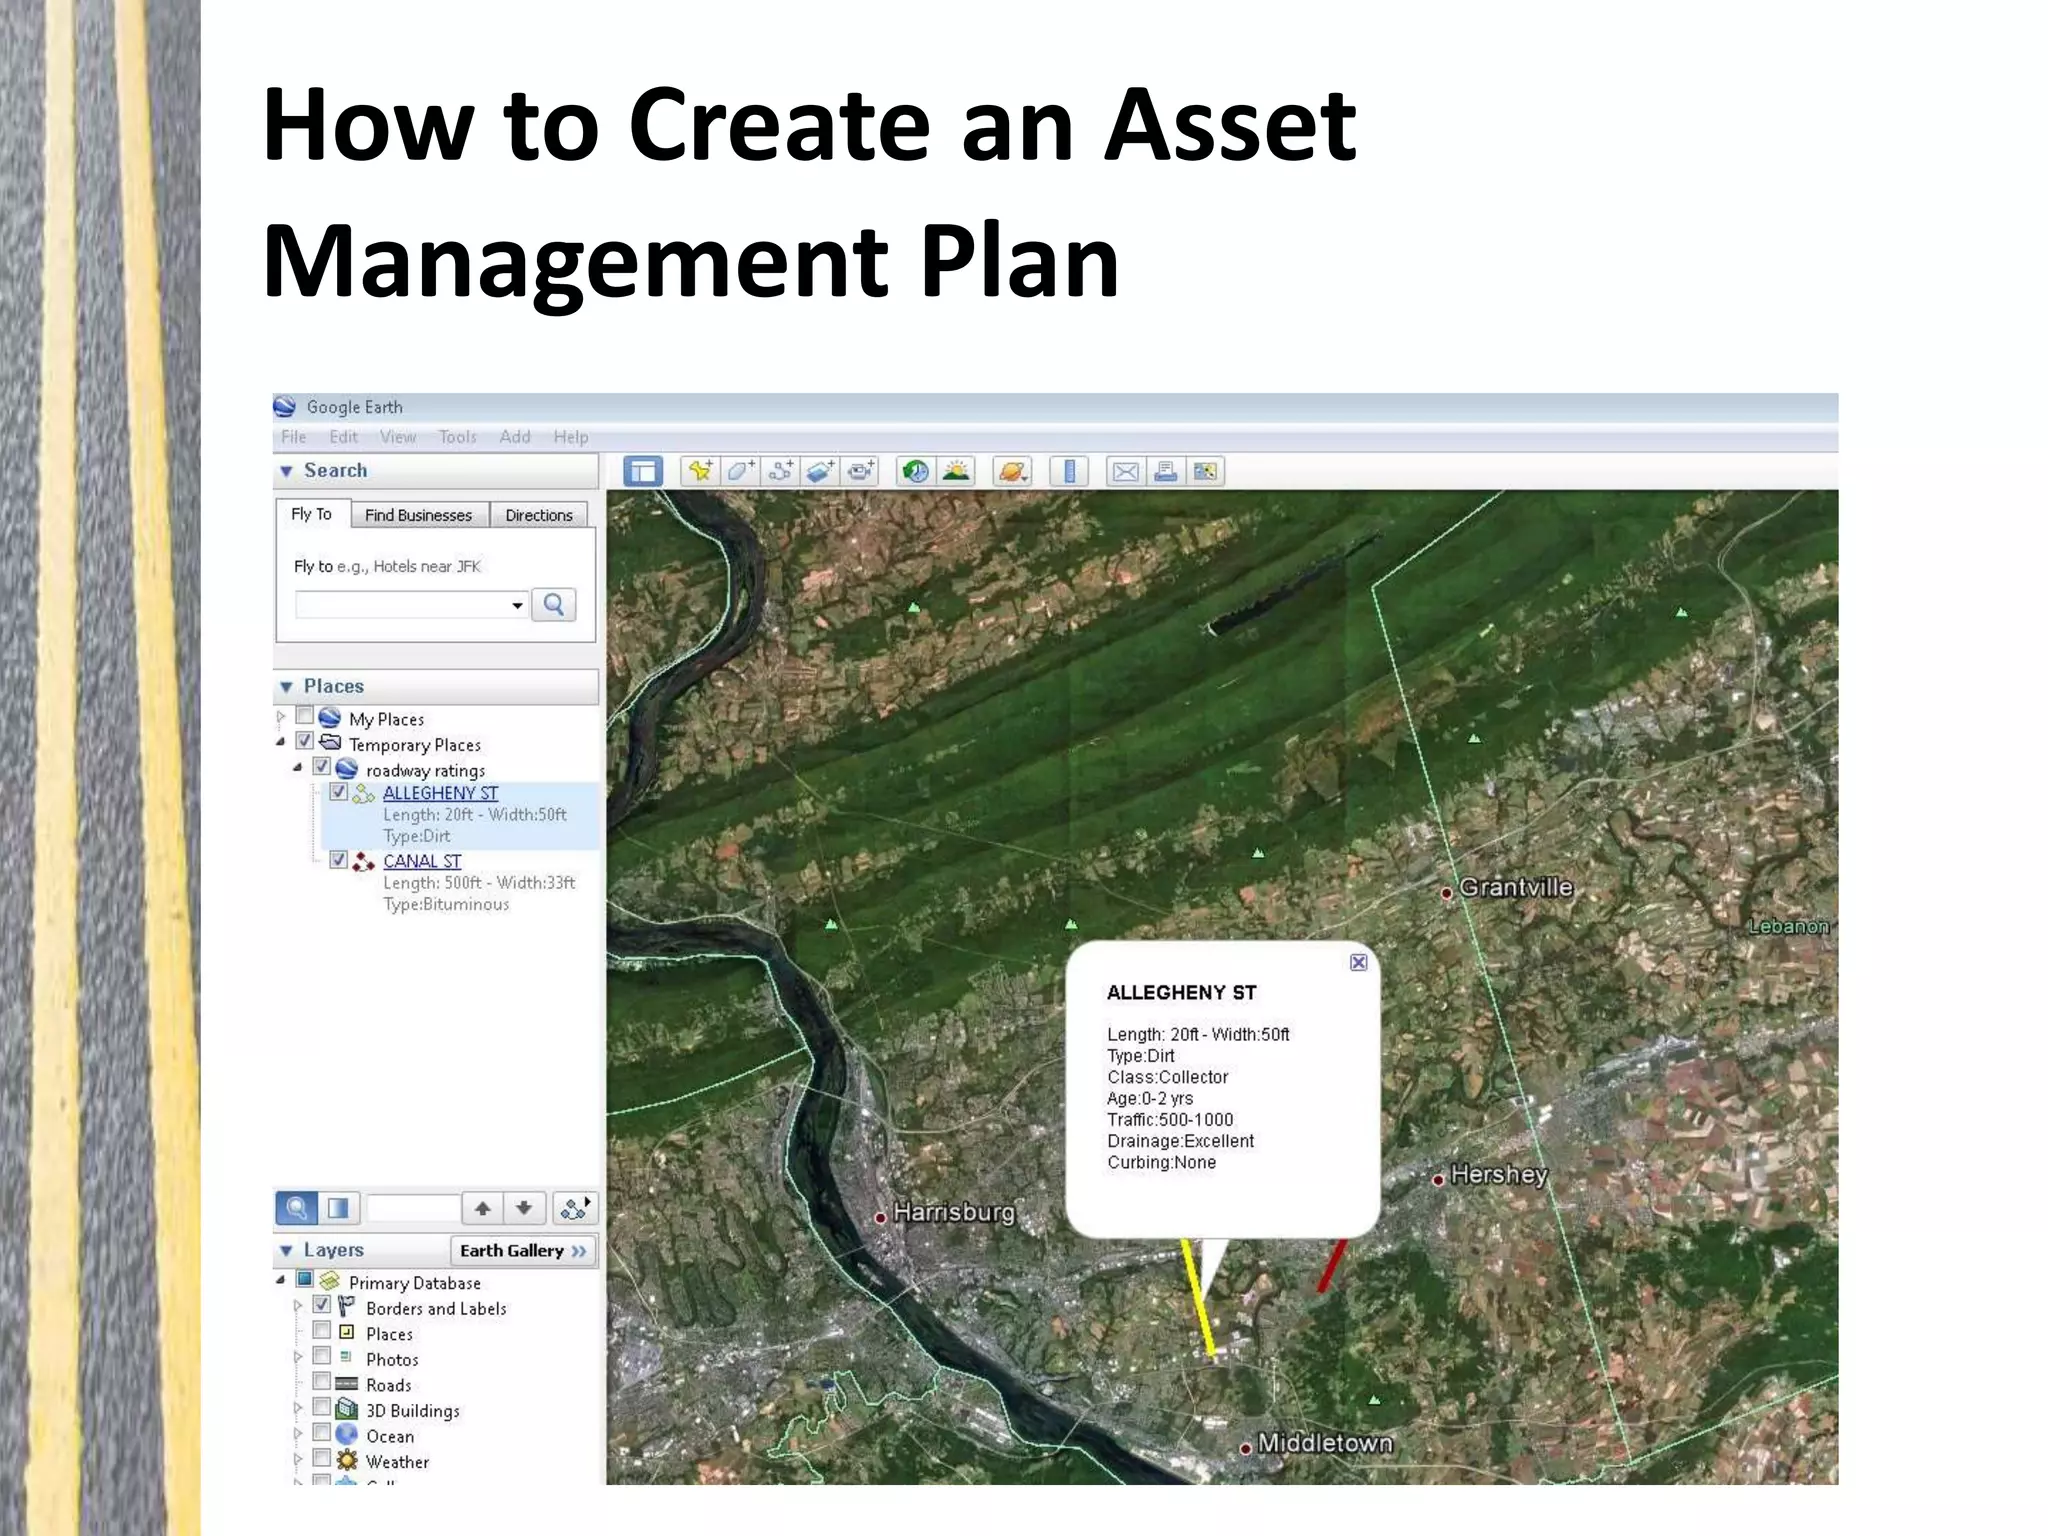Image resolution: width=2048 pixels, height=1536 pixels.
Task: Uncheck the CANAL ST checkbox
Action: (x=339, y=860)
